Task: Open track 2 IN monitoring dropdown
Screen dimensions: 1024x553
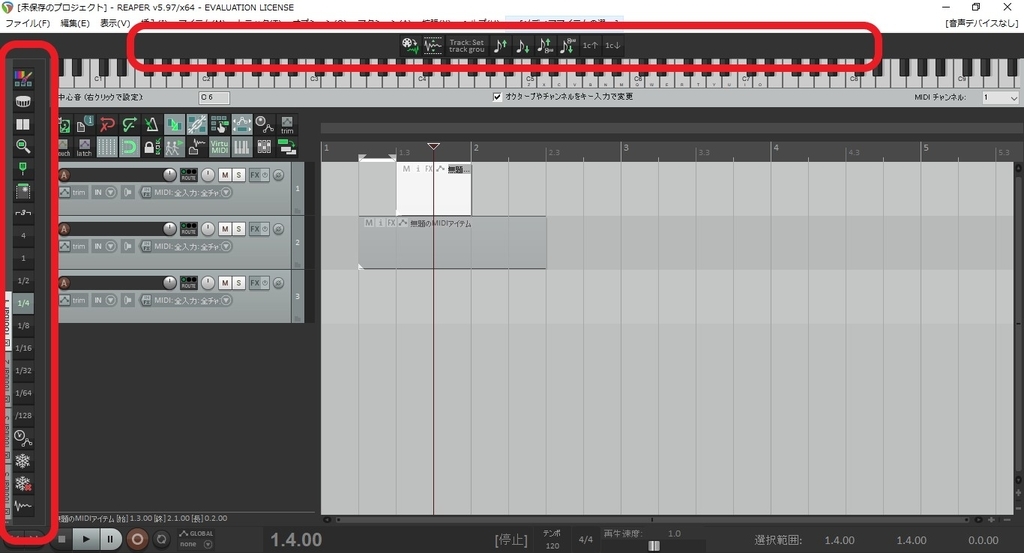Action: (x=110, y=246)
